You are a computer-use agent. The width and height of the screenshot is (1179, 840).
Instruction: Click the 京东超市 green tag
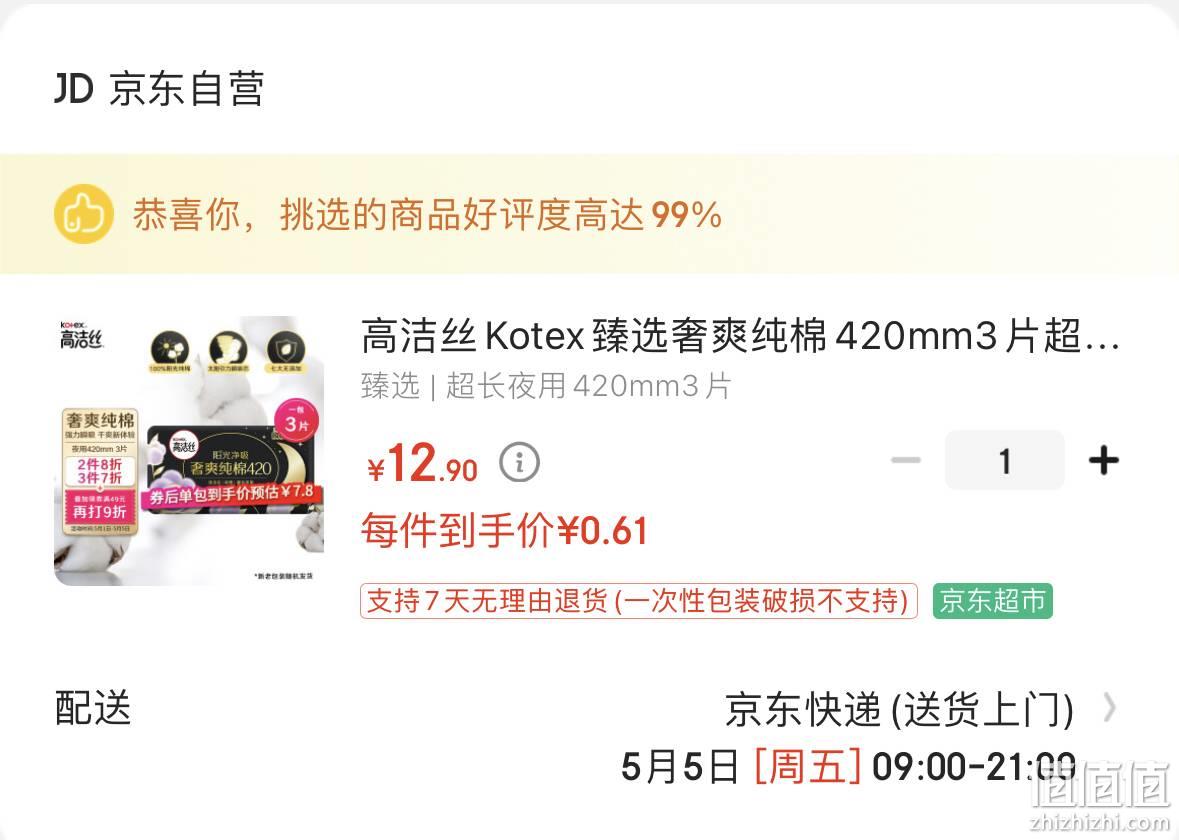point(993,601)
